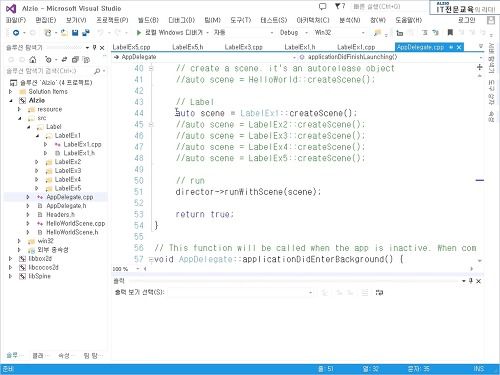
Task: Click the navigate backward toolbar arrow
Action: (x=16, y=33)
